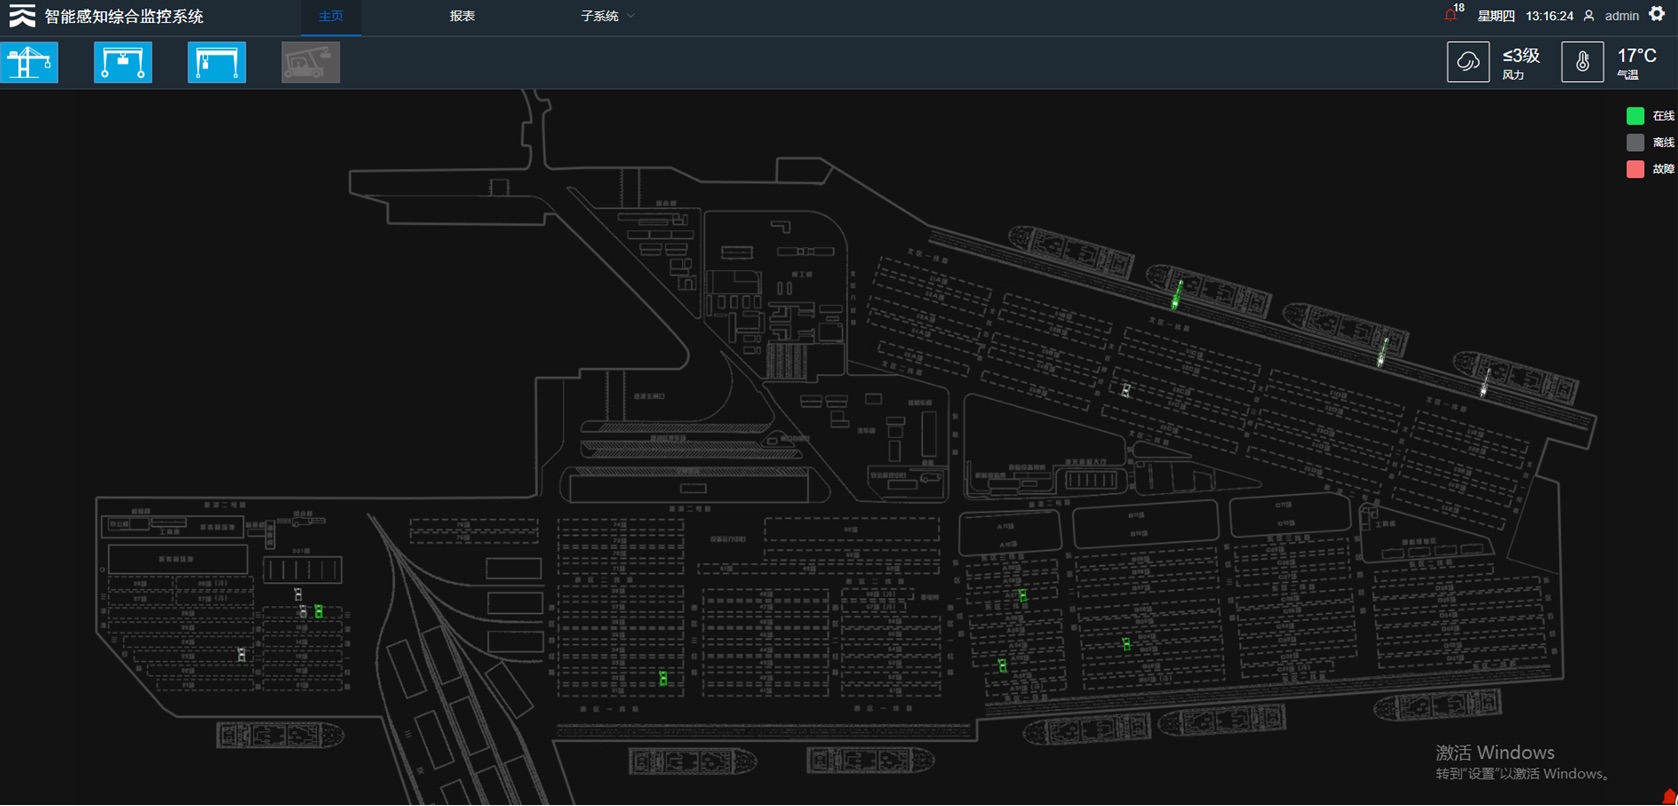Viewport: 1678px width, 806px height.
Task: Click the gray 离线 legend swatch
Action: [x=1635, y=143]
